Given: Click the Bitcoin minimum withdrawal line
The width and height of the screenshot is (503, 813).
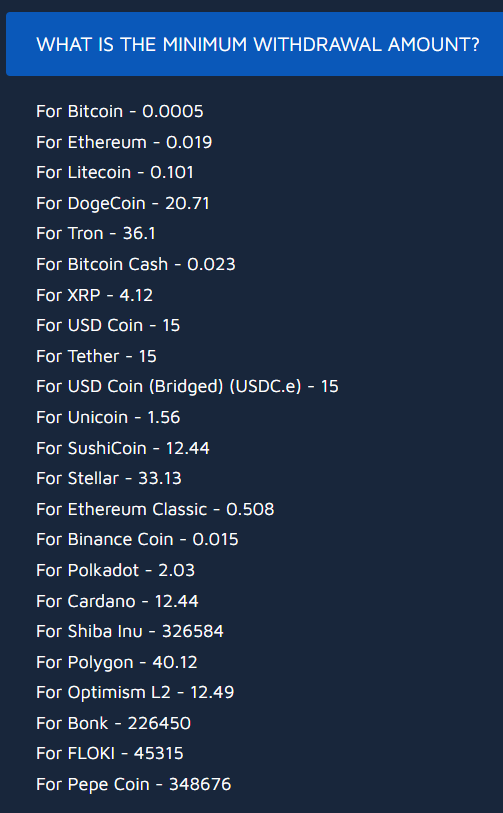Looking at the screenshot, I should [x=120, y=111].
